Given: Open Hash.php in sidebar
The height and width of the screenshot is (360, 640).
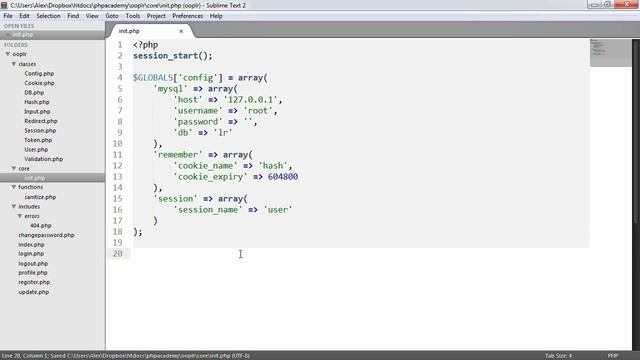Looking at the screenshot, I should [x=37, y=102].
